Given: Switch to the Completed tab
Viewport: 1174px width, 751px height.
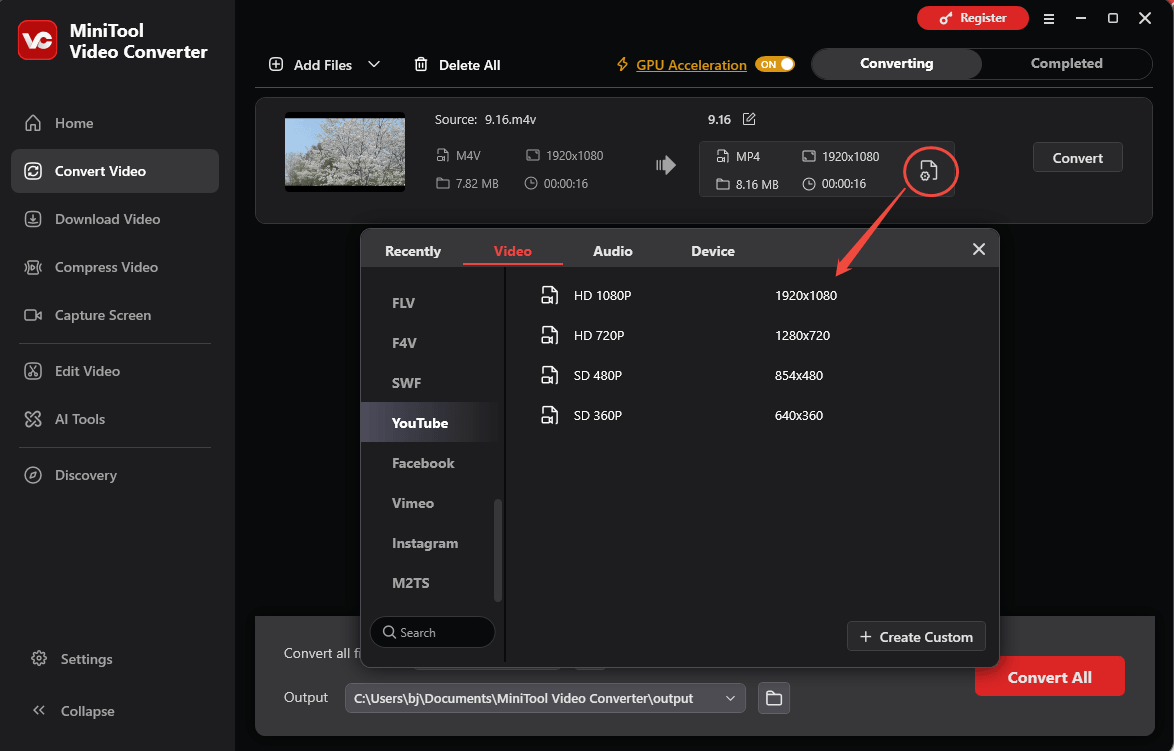Looking at the screenshot, I should [1066, 64].
